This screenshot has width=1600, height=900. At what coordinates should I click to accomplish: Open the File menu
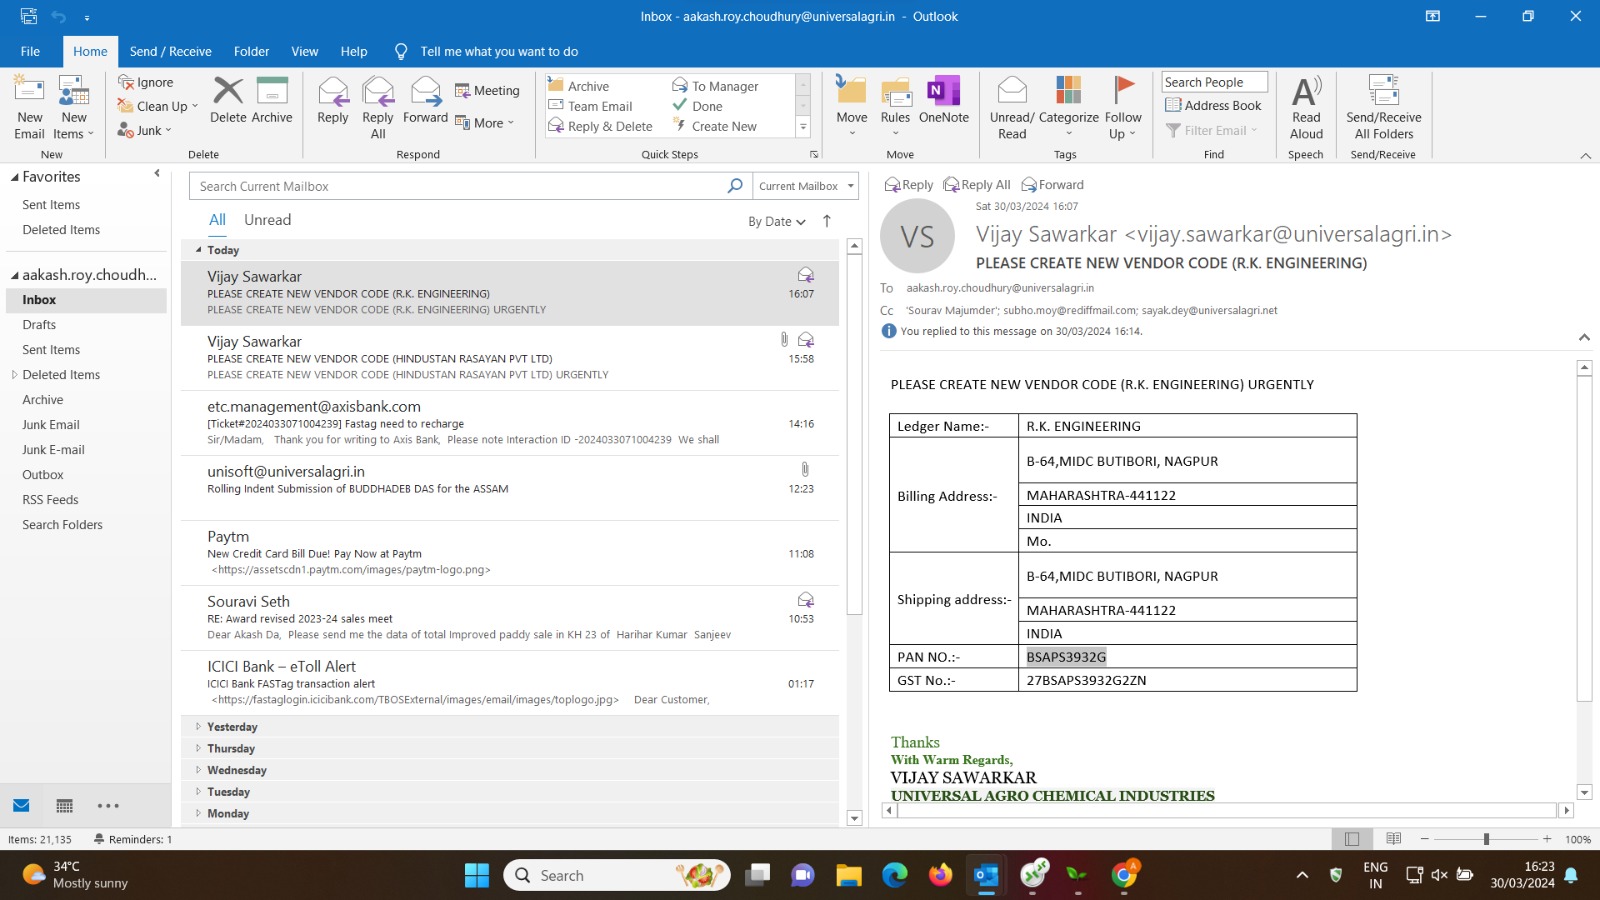30,52
